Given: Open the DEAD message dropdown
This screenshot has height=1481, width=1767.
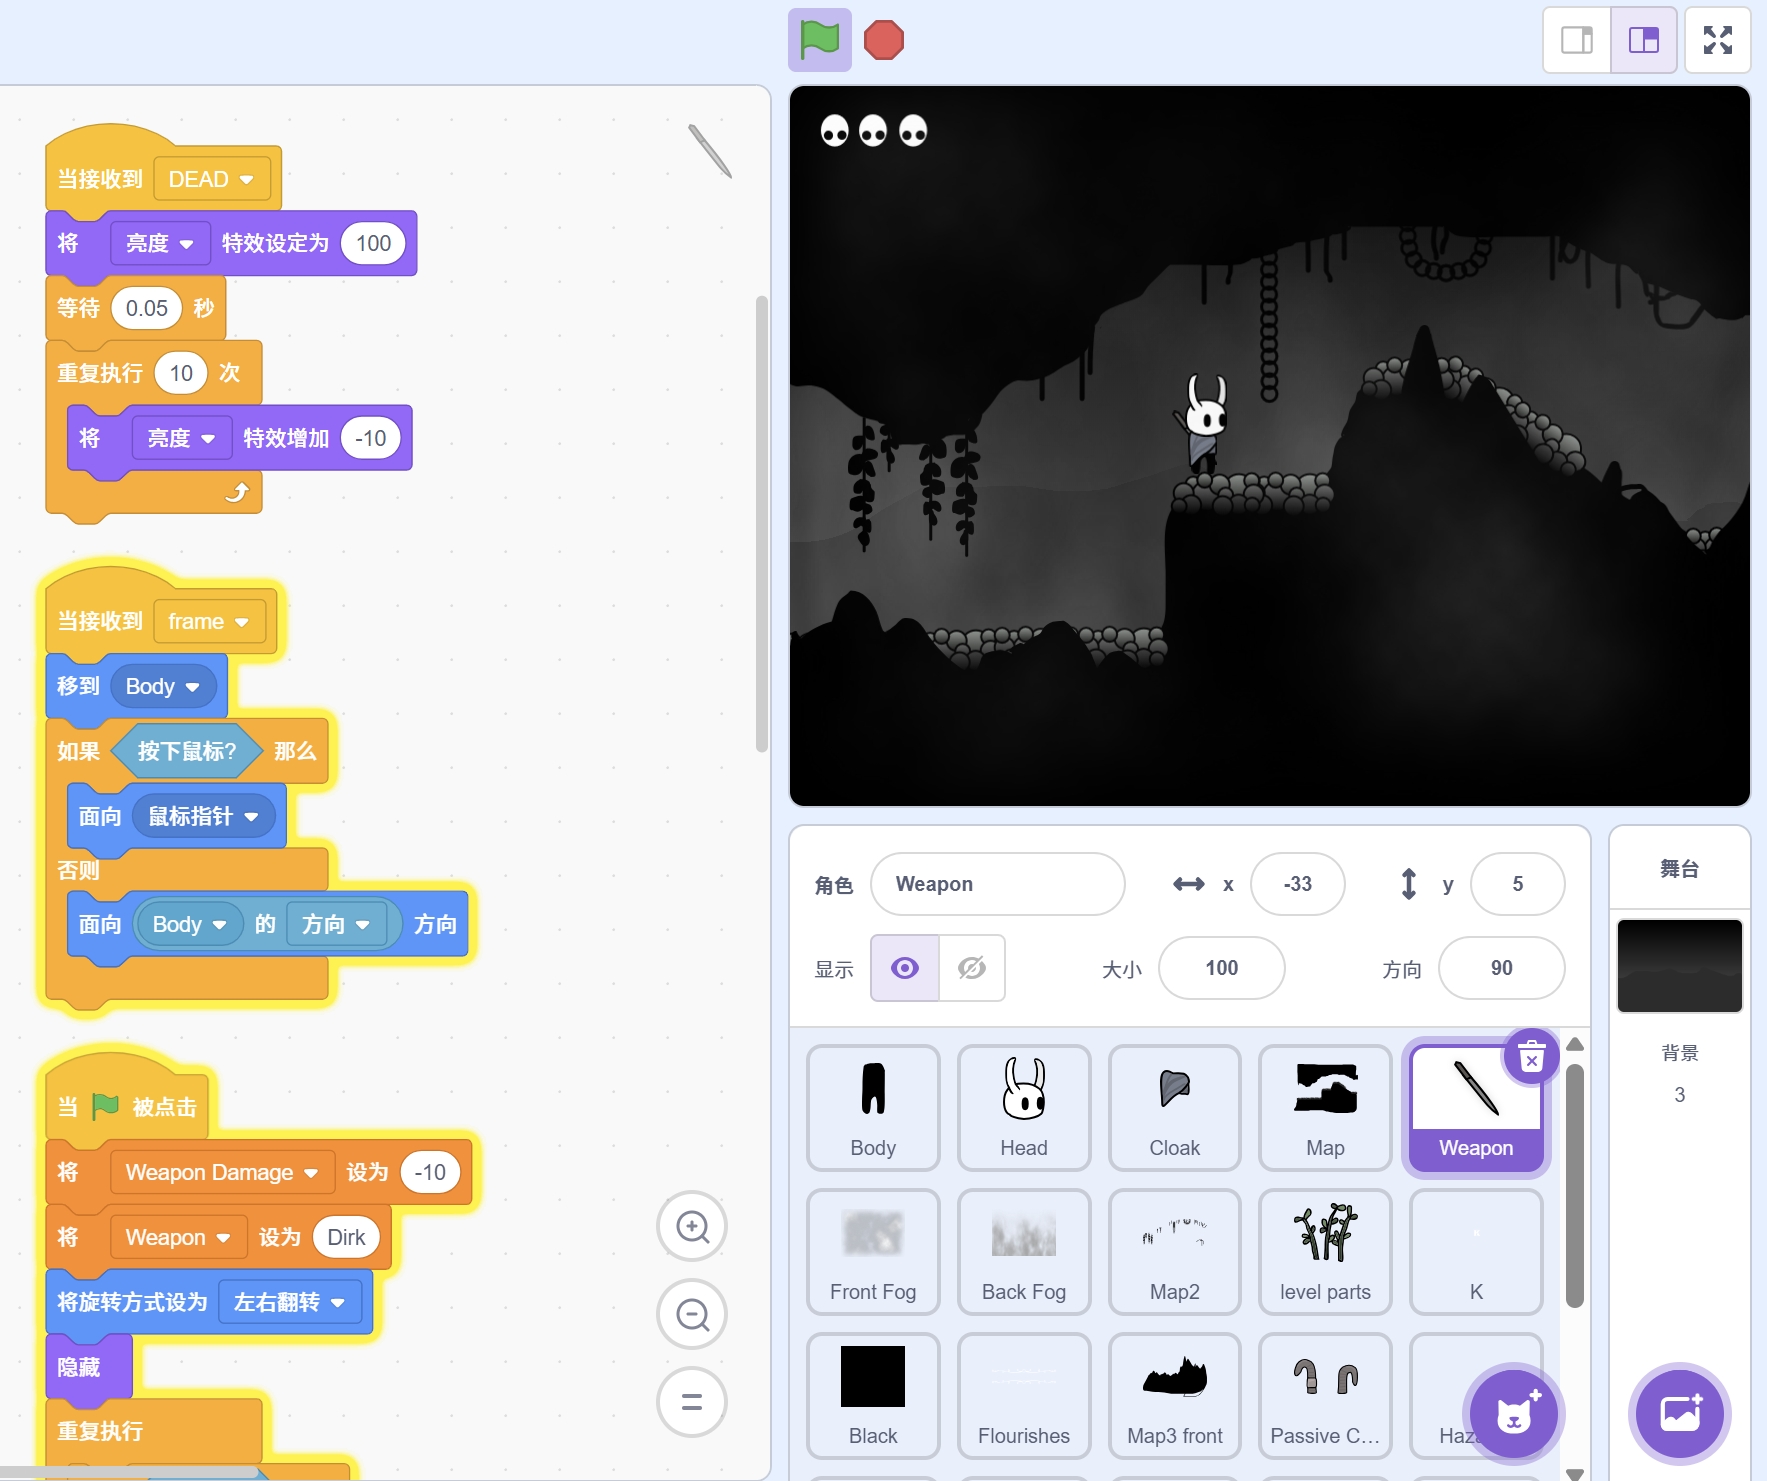Looking at the screenshot, I should [212, 179].
